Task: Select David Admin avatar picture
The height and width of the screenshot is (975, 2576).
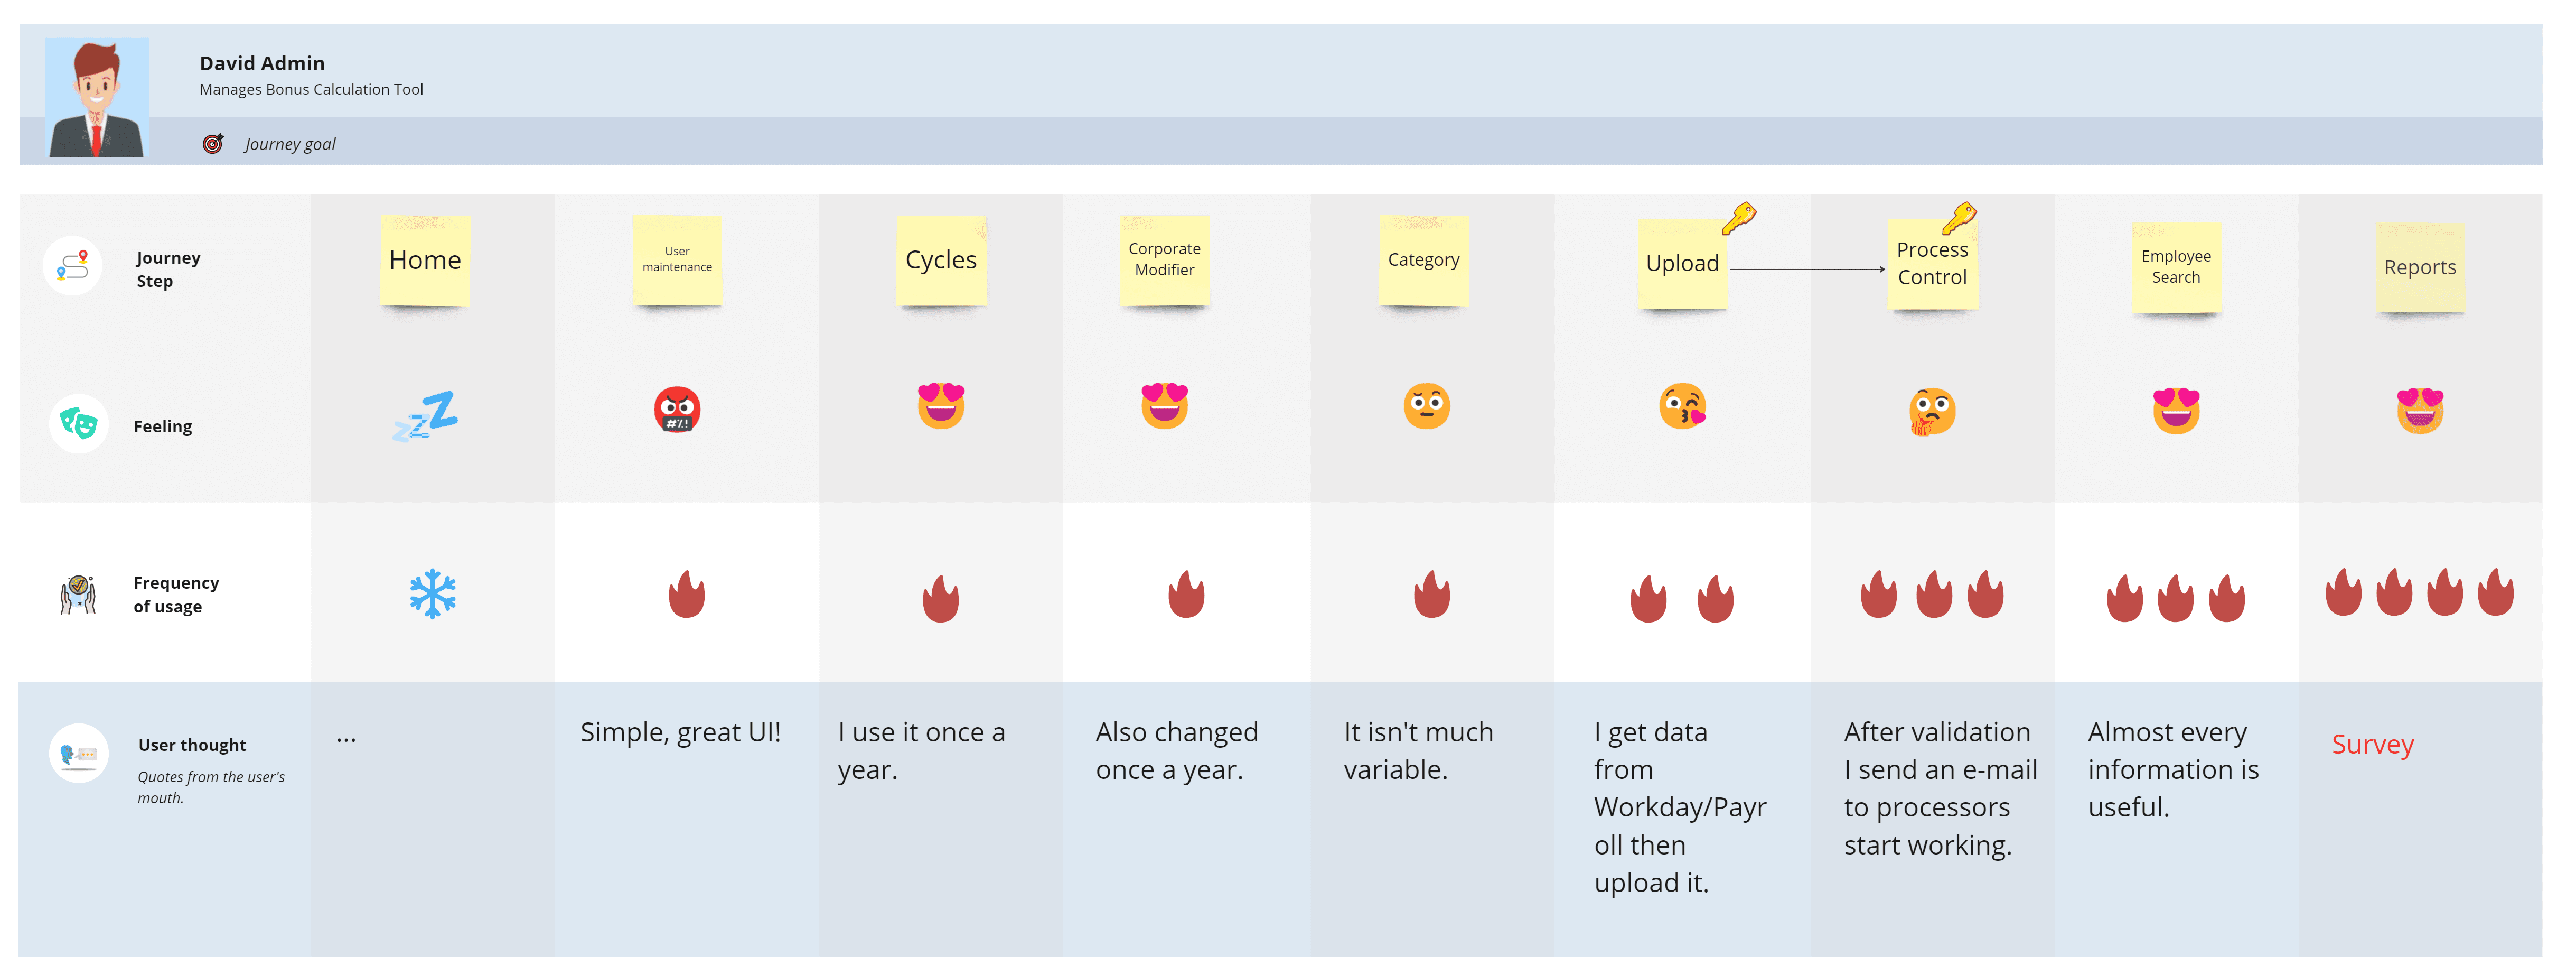Action: (98, 97)
